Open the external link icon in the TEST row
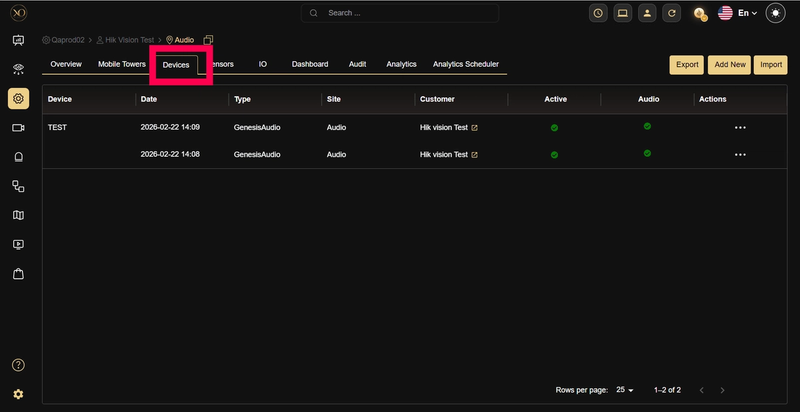Viewport: 800px width, 412px height. click(474, 128)
